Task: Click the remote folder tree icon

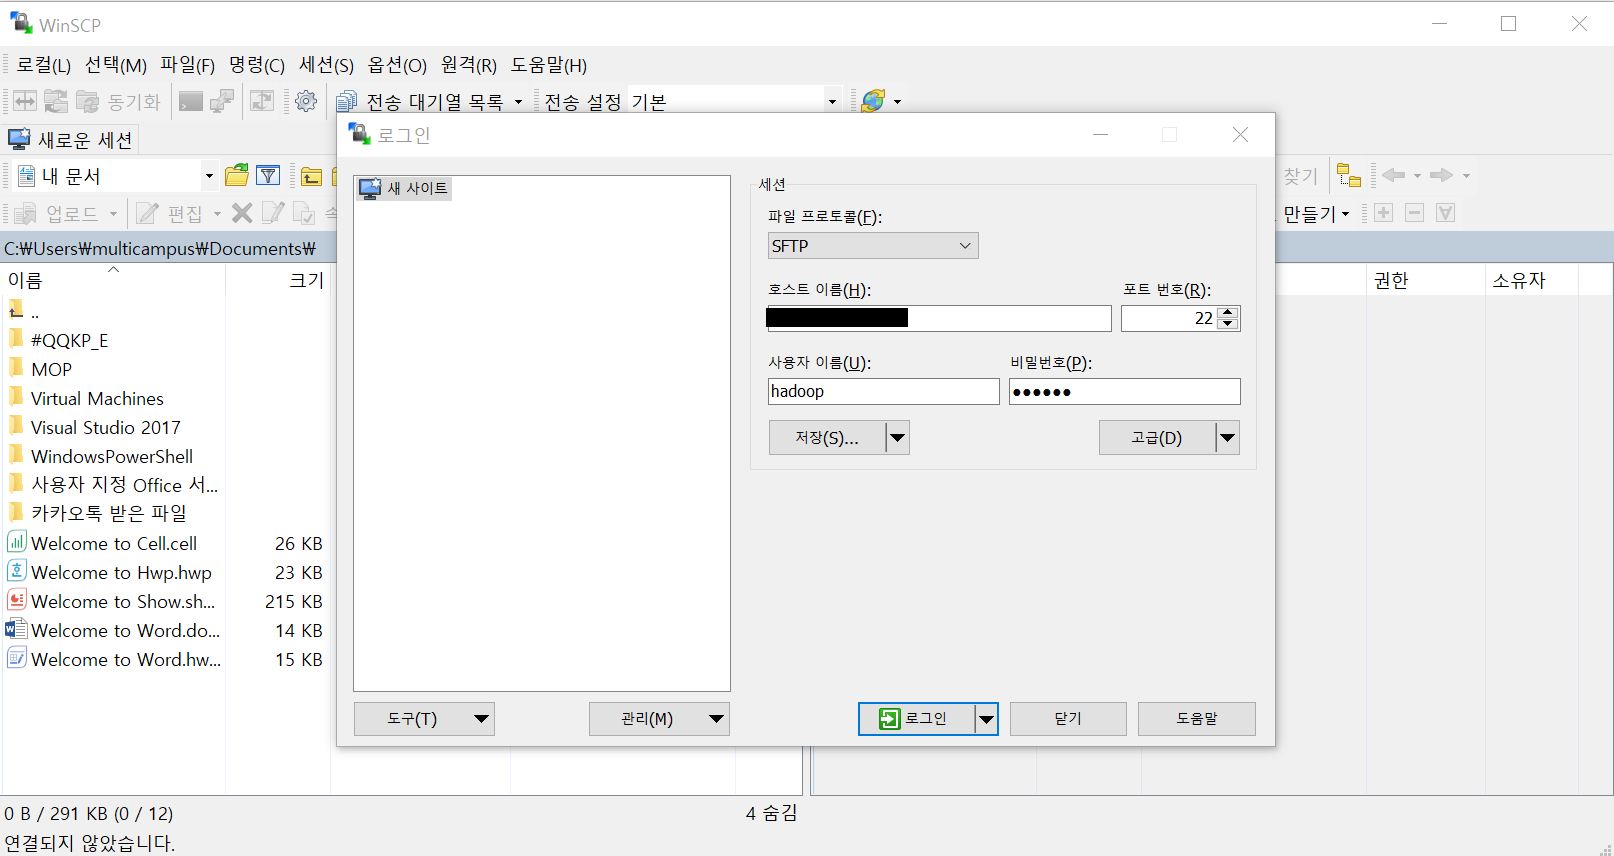Action: (1349, 176)
